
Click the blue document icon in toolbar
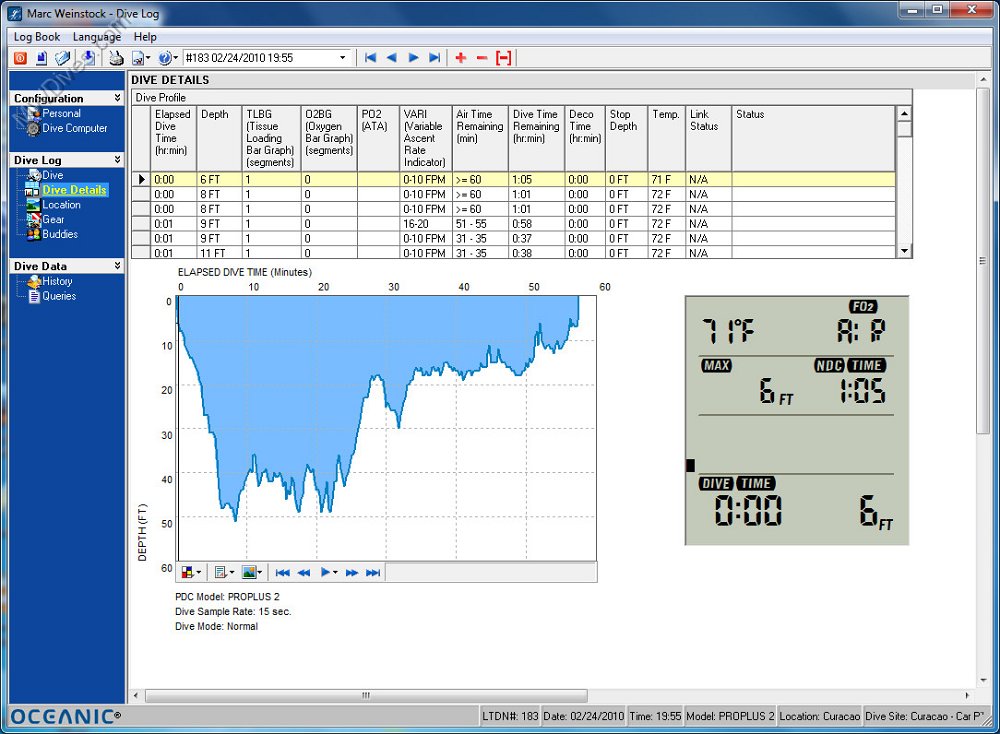(x=41, y=58)
